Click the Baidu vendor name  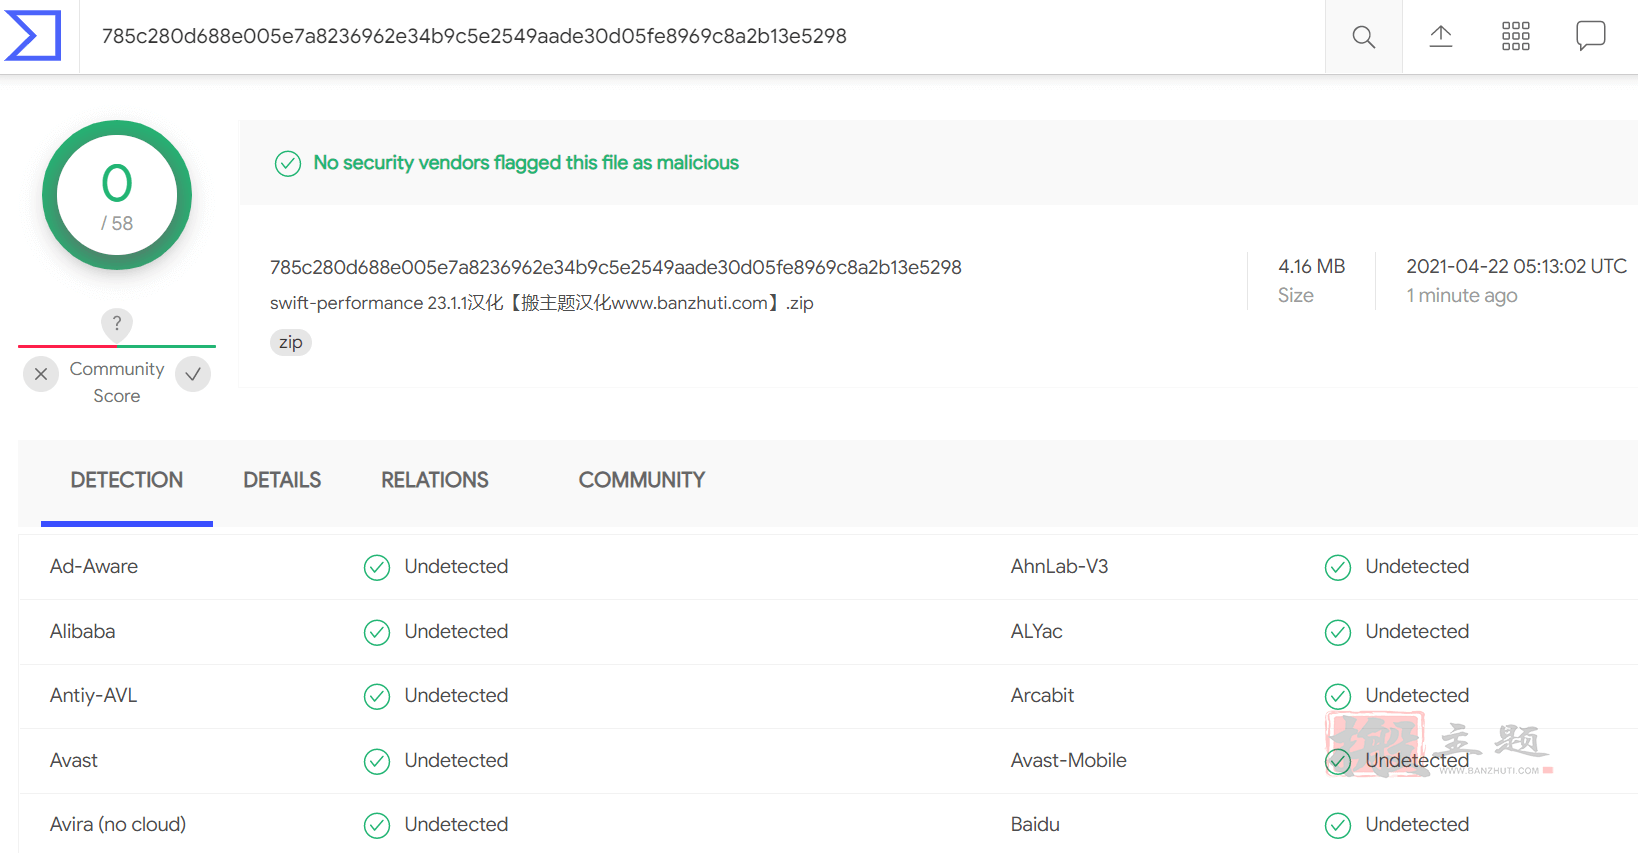[1036, 825]
